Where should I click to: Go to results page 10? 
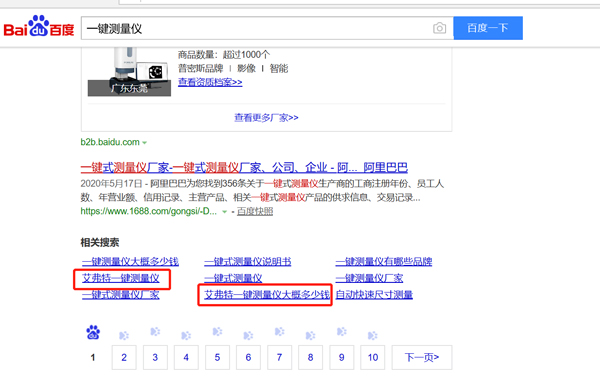(373, 357)
